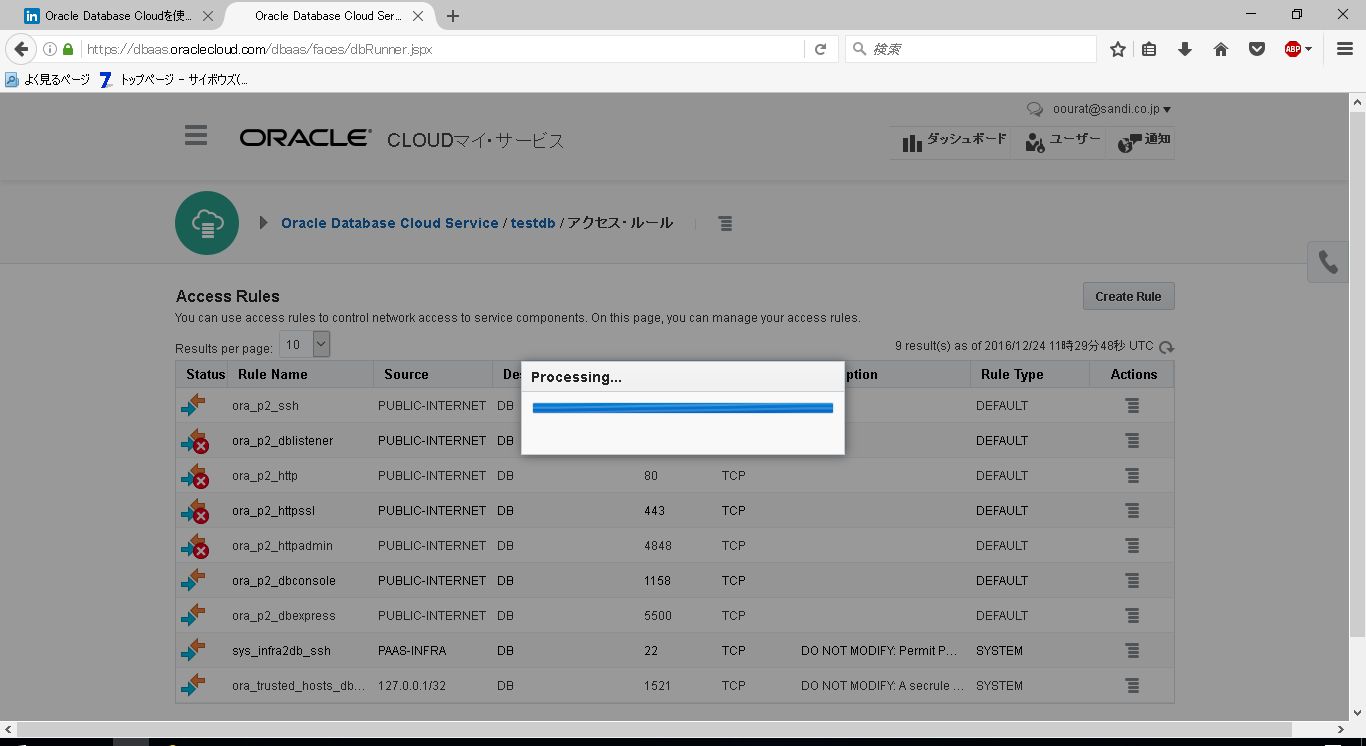Click the port 5500 cell
Viewport: 1366px width, 746px height.
pyautogui.click(x=658, y=616)
